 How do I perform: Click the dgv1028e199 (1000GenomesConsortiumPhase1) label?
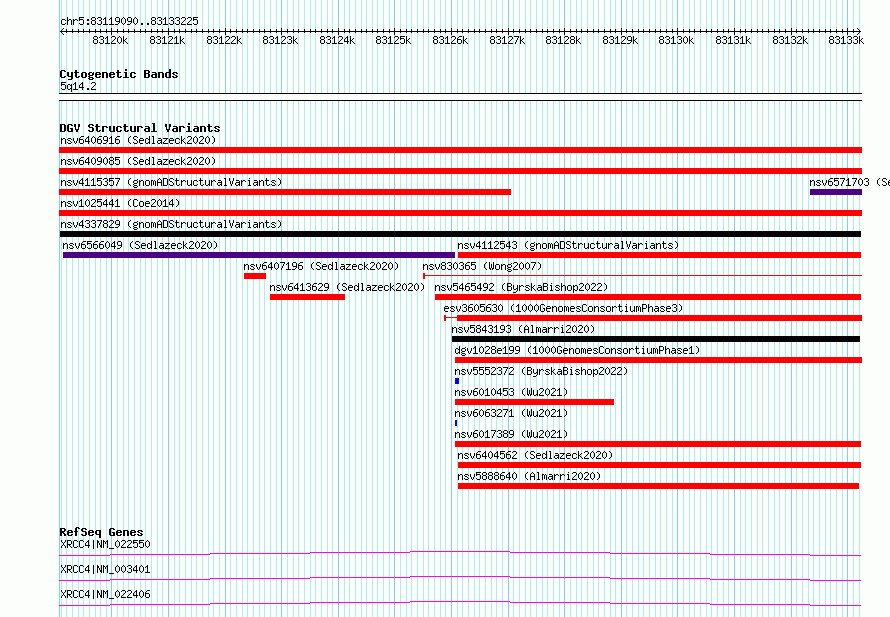coord(577,350)
